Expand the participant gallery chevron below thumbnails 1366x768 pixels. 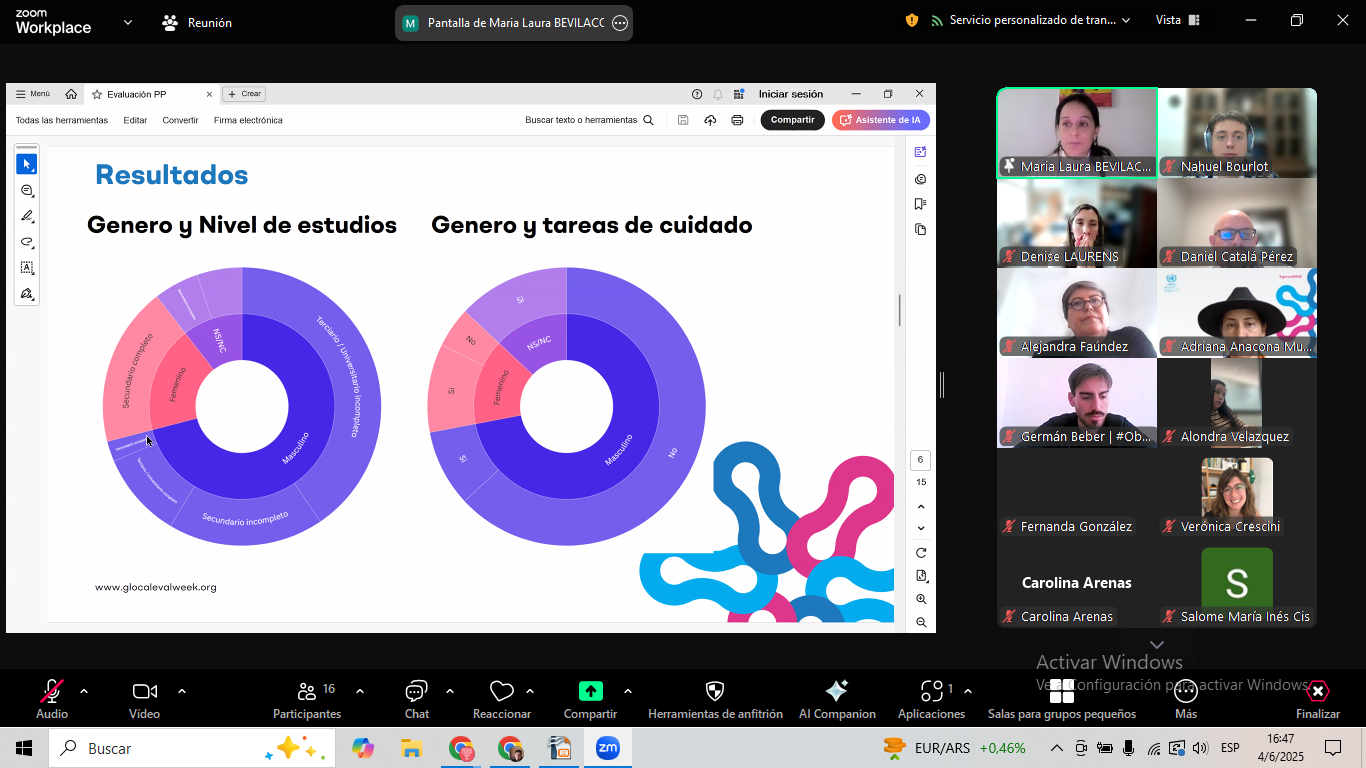tap(1157, 645)
